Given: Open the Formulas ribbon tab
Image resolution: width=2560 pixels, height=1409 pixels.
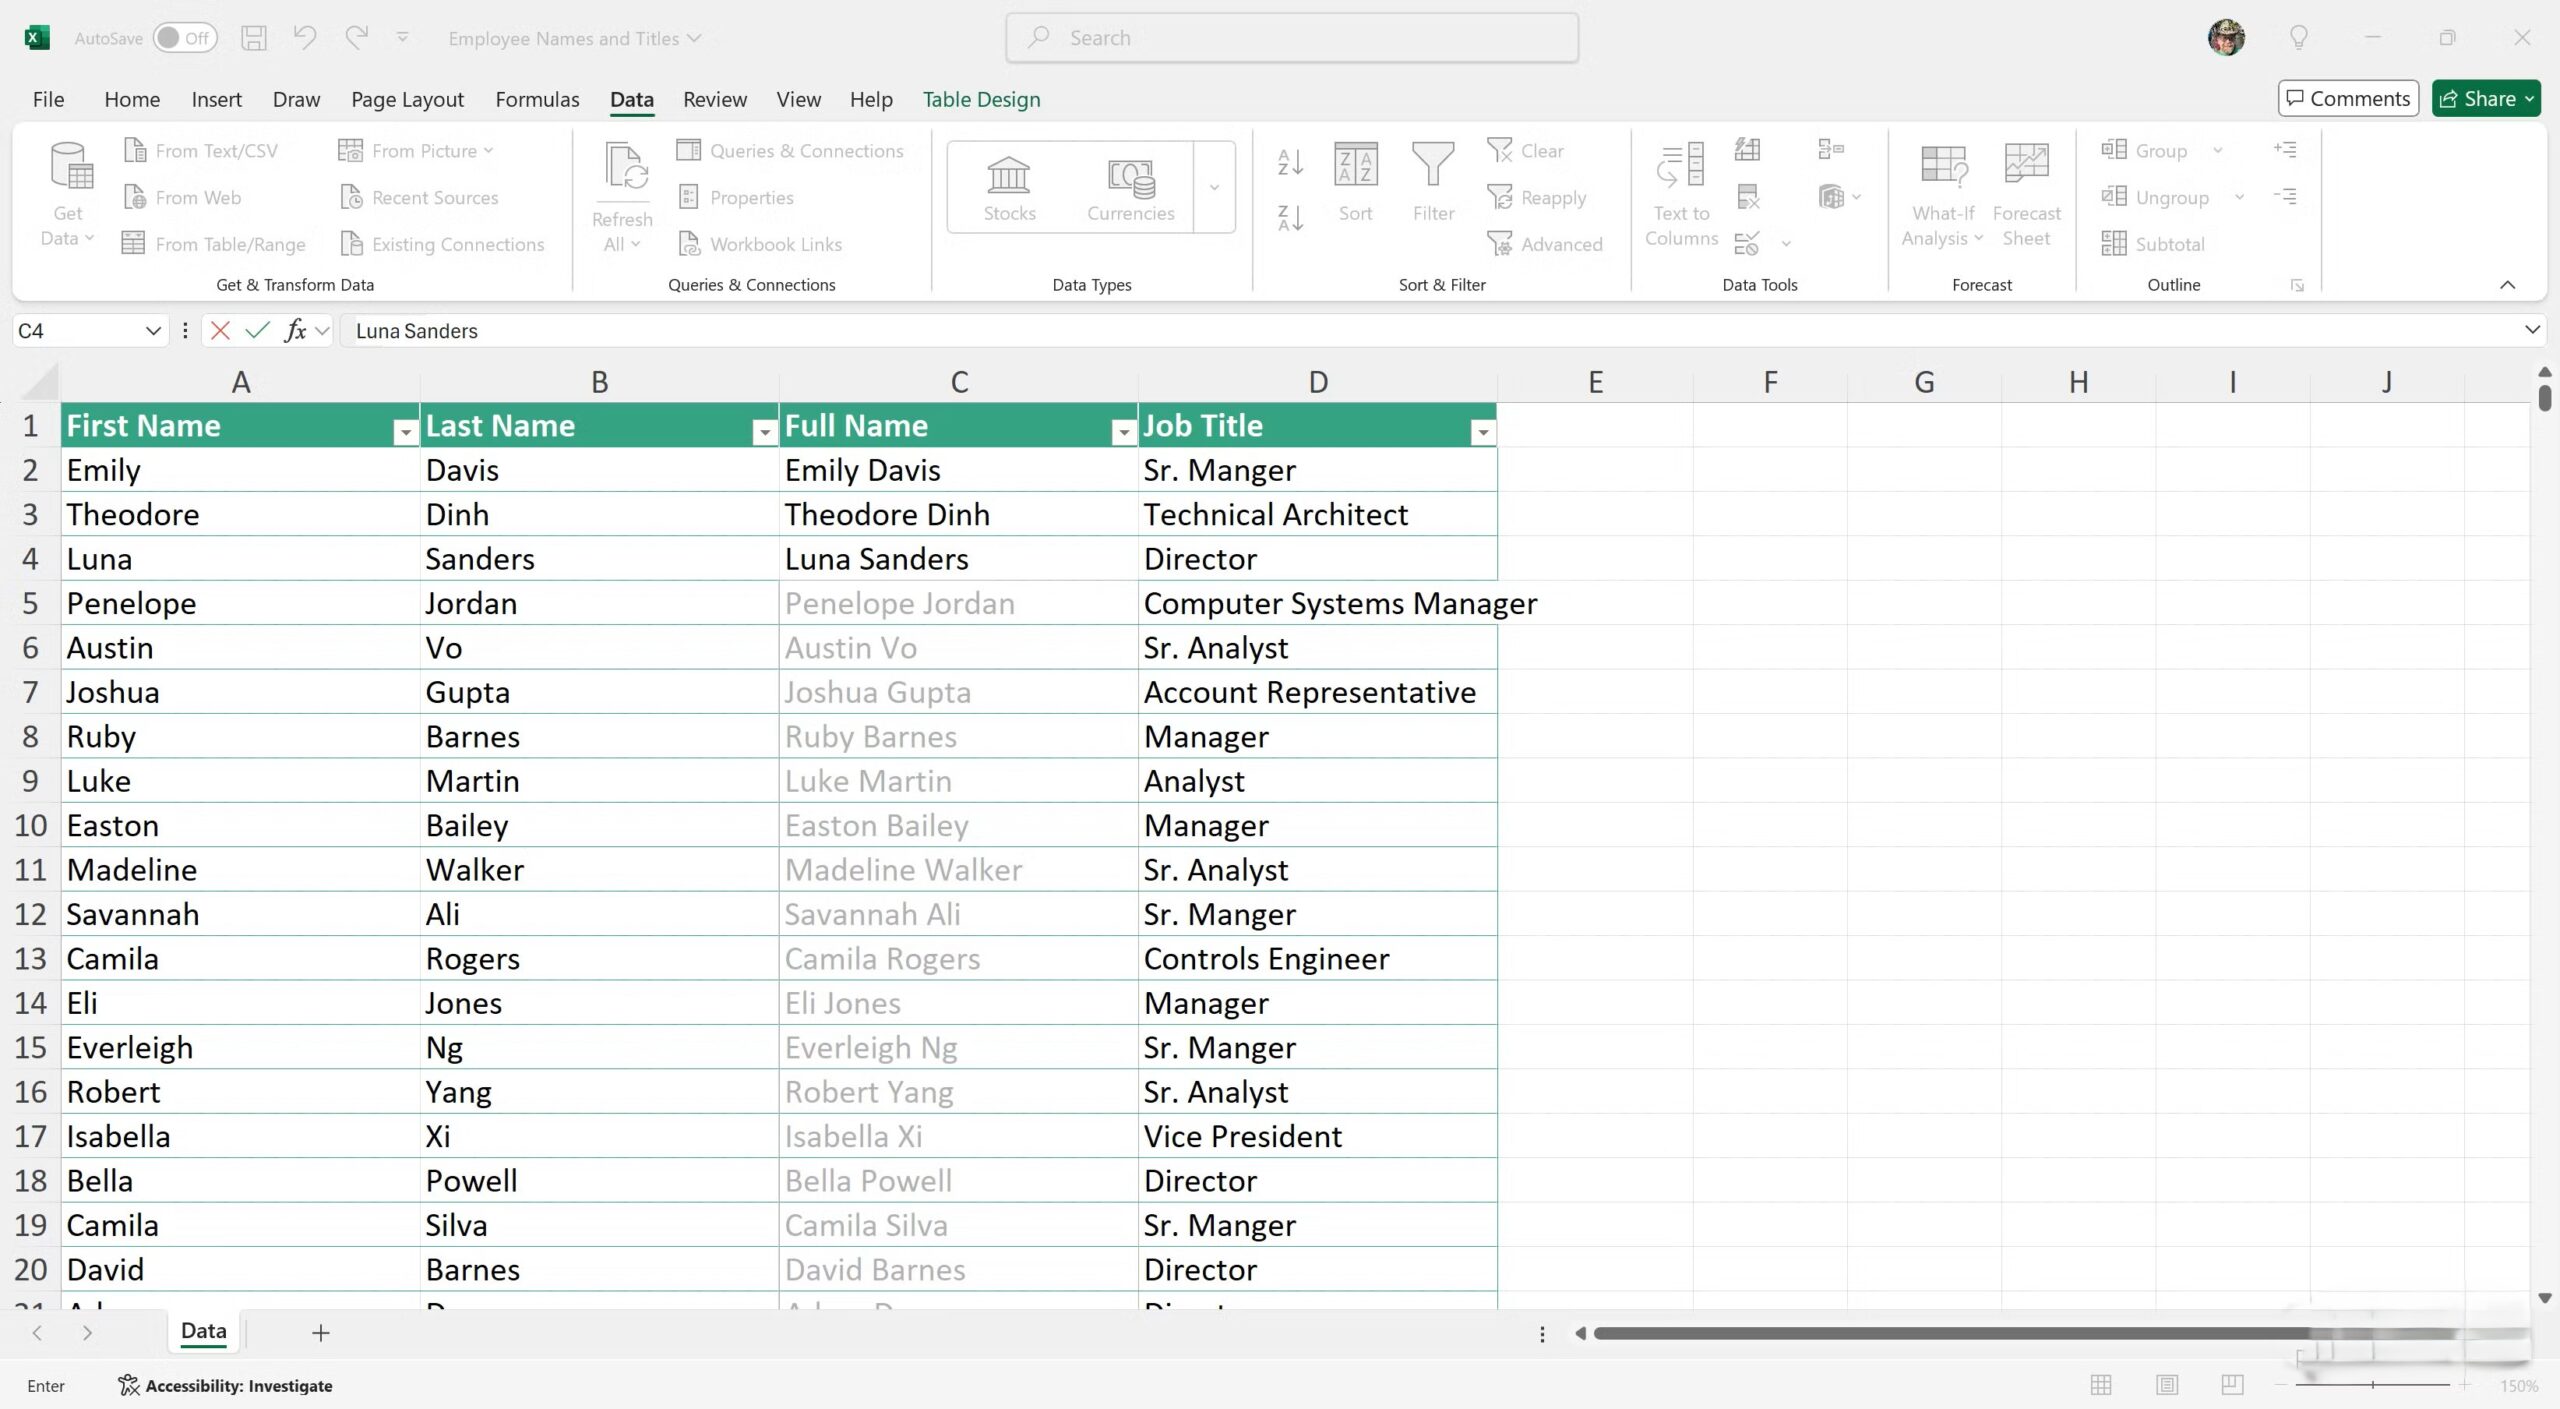Looking at the screenshot, I should (x=536, y=99).
